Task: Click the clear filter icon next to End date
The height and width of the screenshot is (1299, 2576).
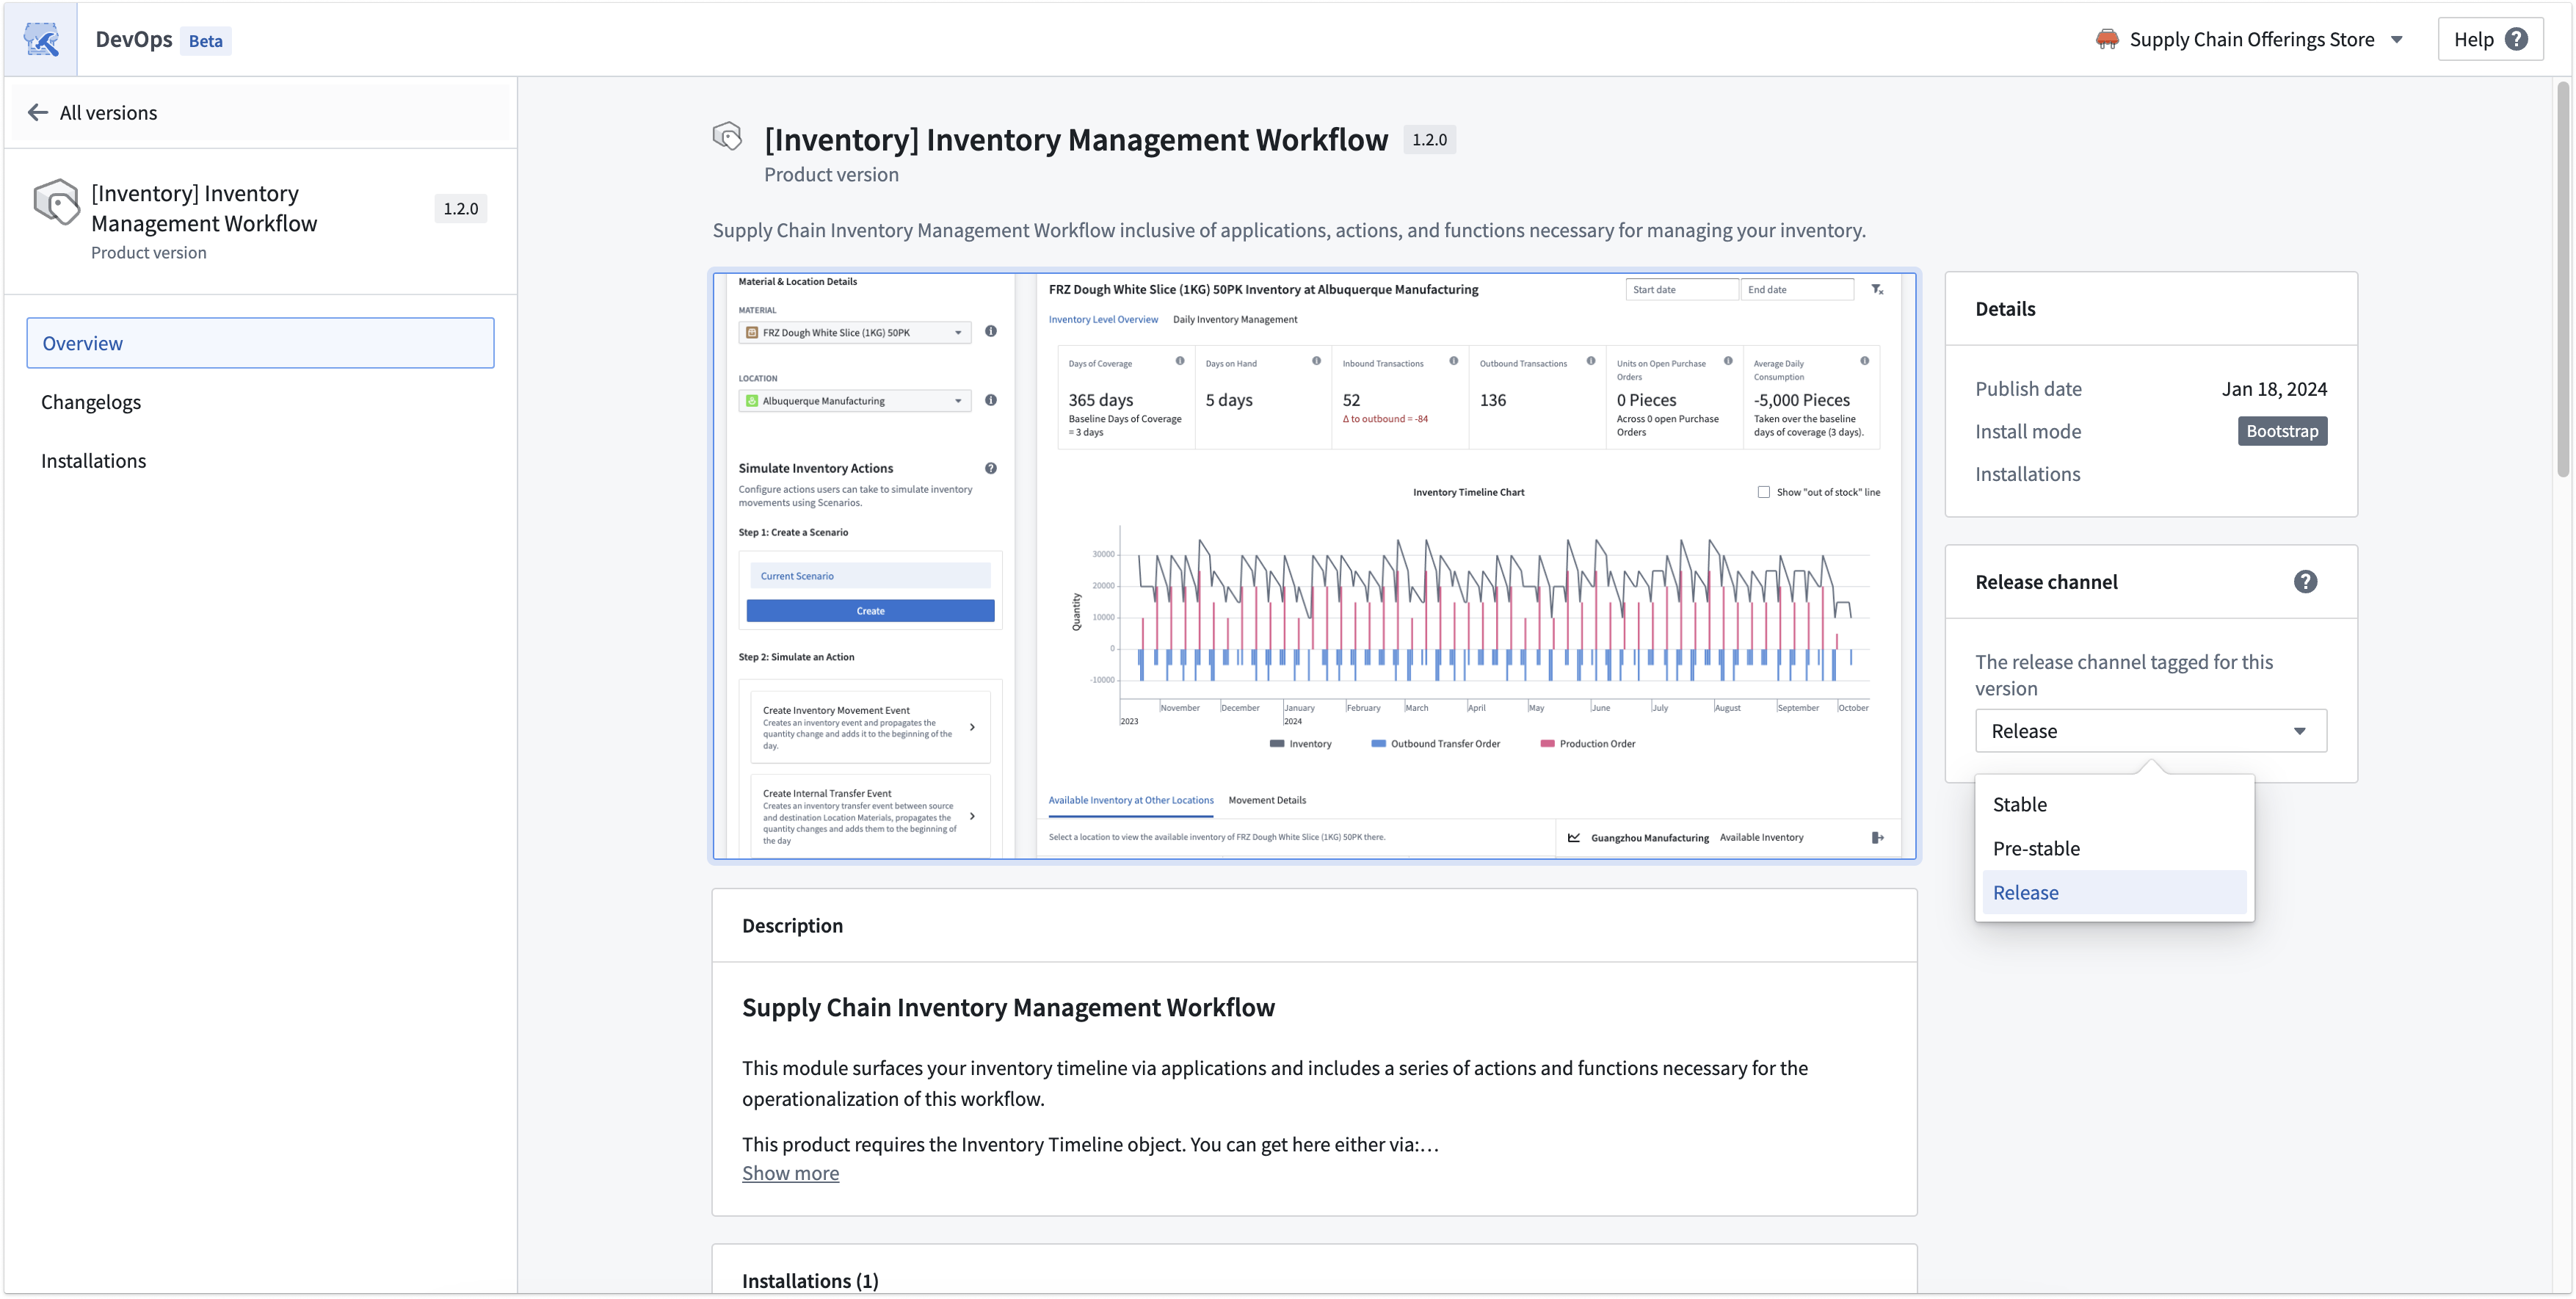Action: (1877, 289)
